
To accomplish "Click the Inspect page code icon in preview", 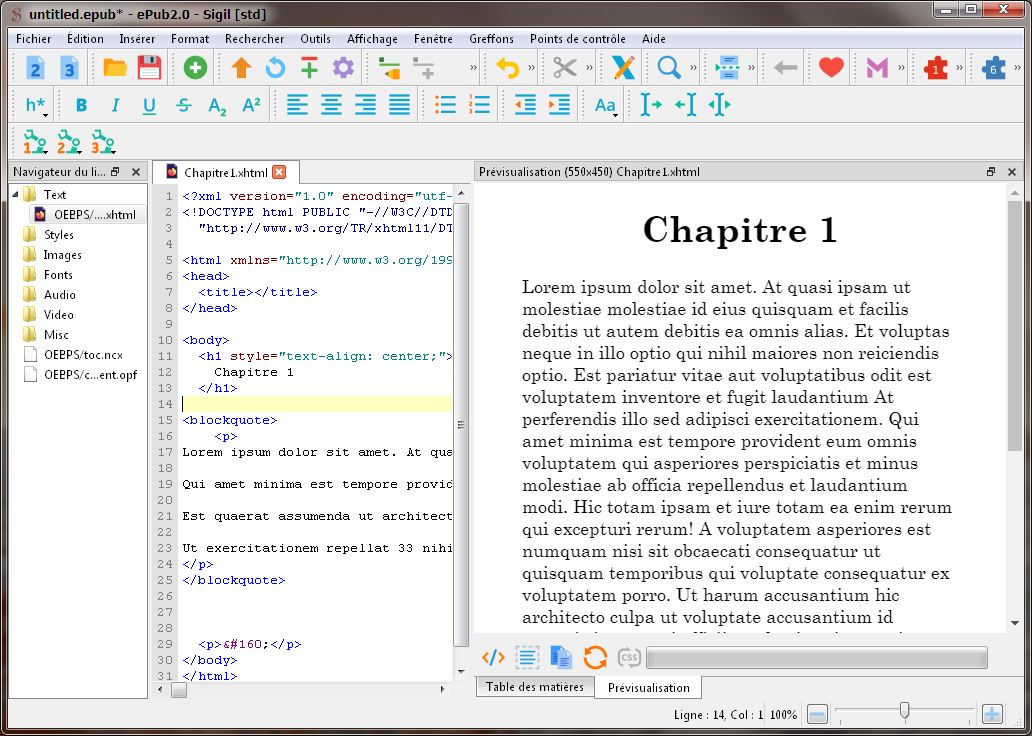I will (493, 657).
